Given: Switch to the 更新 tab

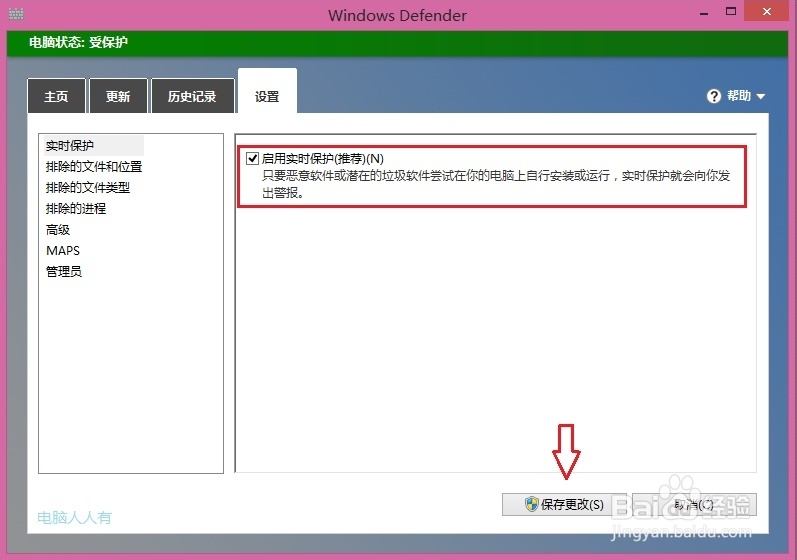Looking at the screenshot, I should pyautogui.click(x=118, y=96).
